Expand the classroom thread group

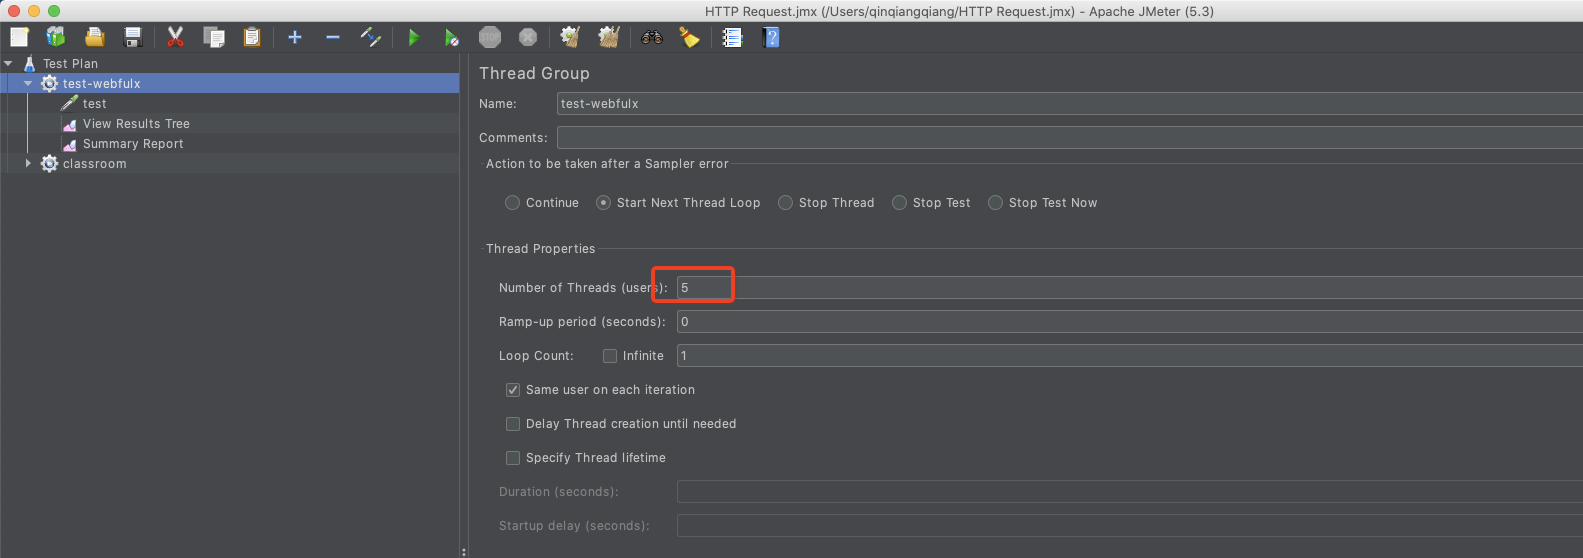[x=28, y=163]
